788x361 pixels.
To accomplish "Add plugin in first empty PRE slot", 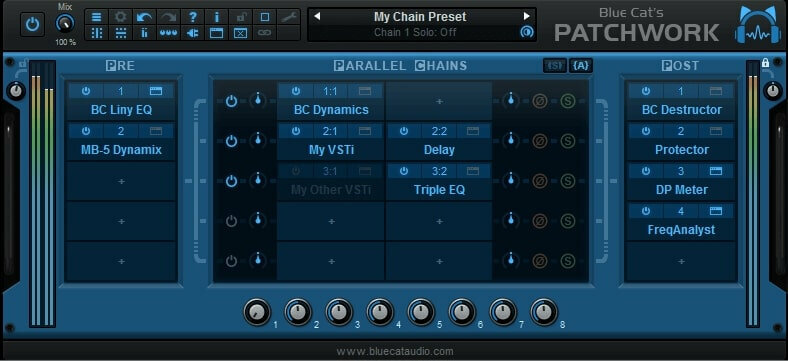I will (121, 181).
